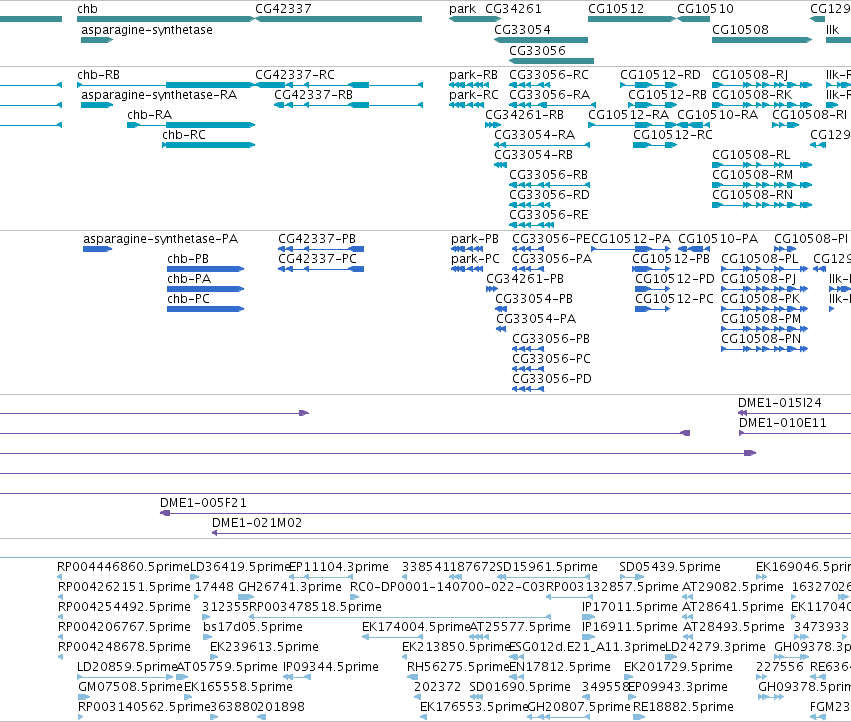Click protein CG42337-PC
Screen dimensions: 851x722
[x=321, y=269]
